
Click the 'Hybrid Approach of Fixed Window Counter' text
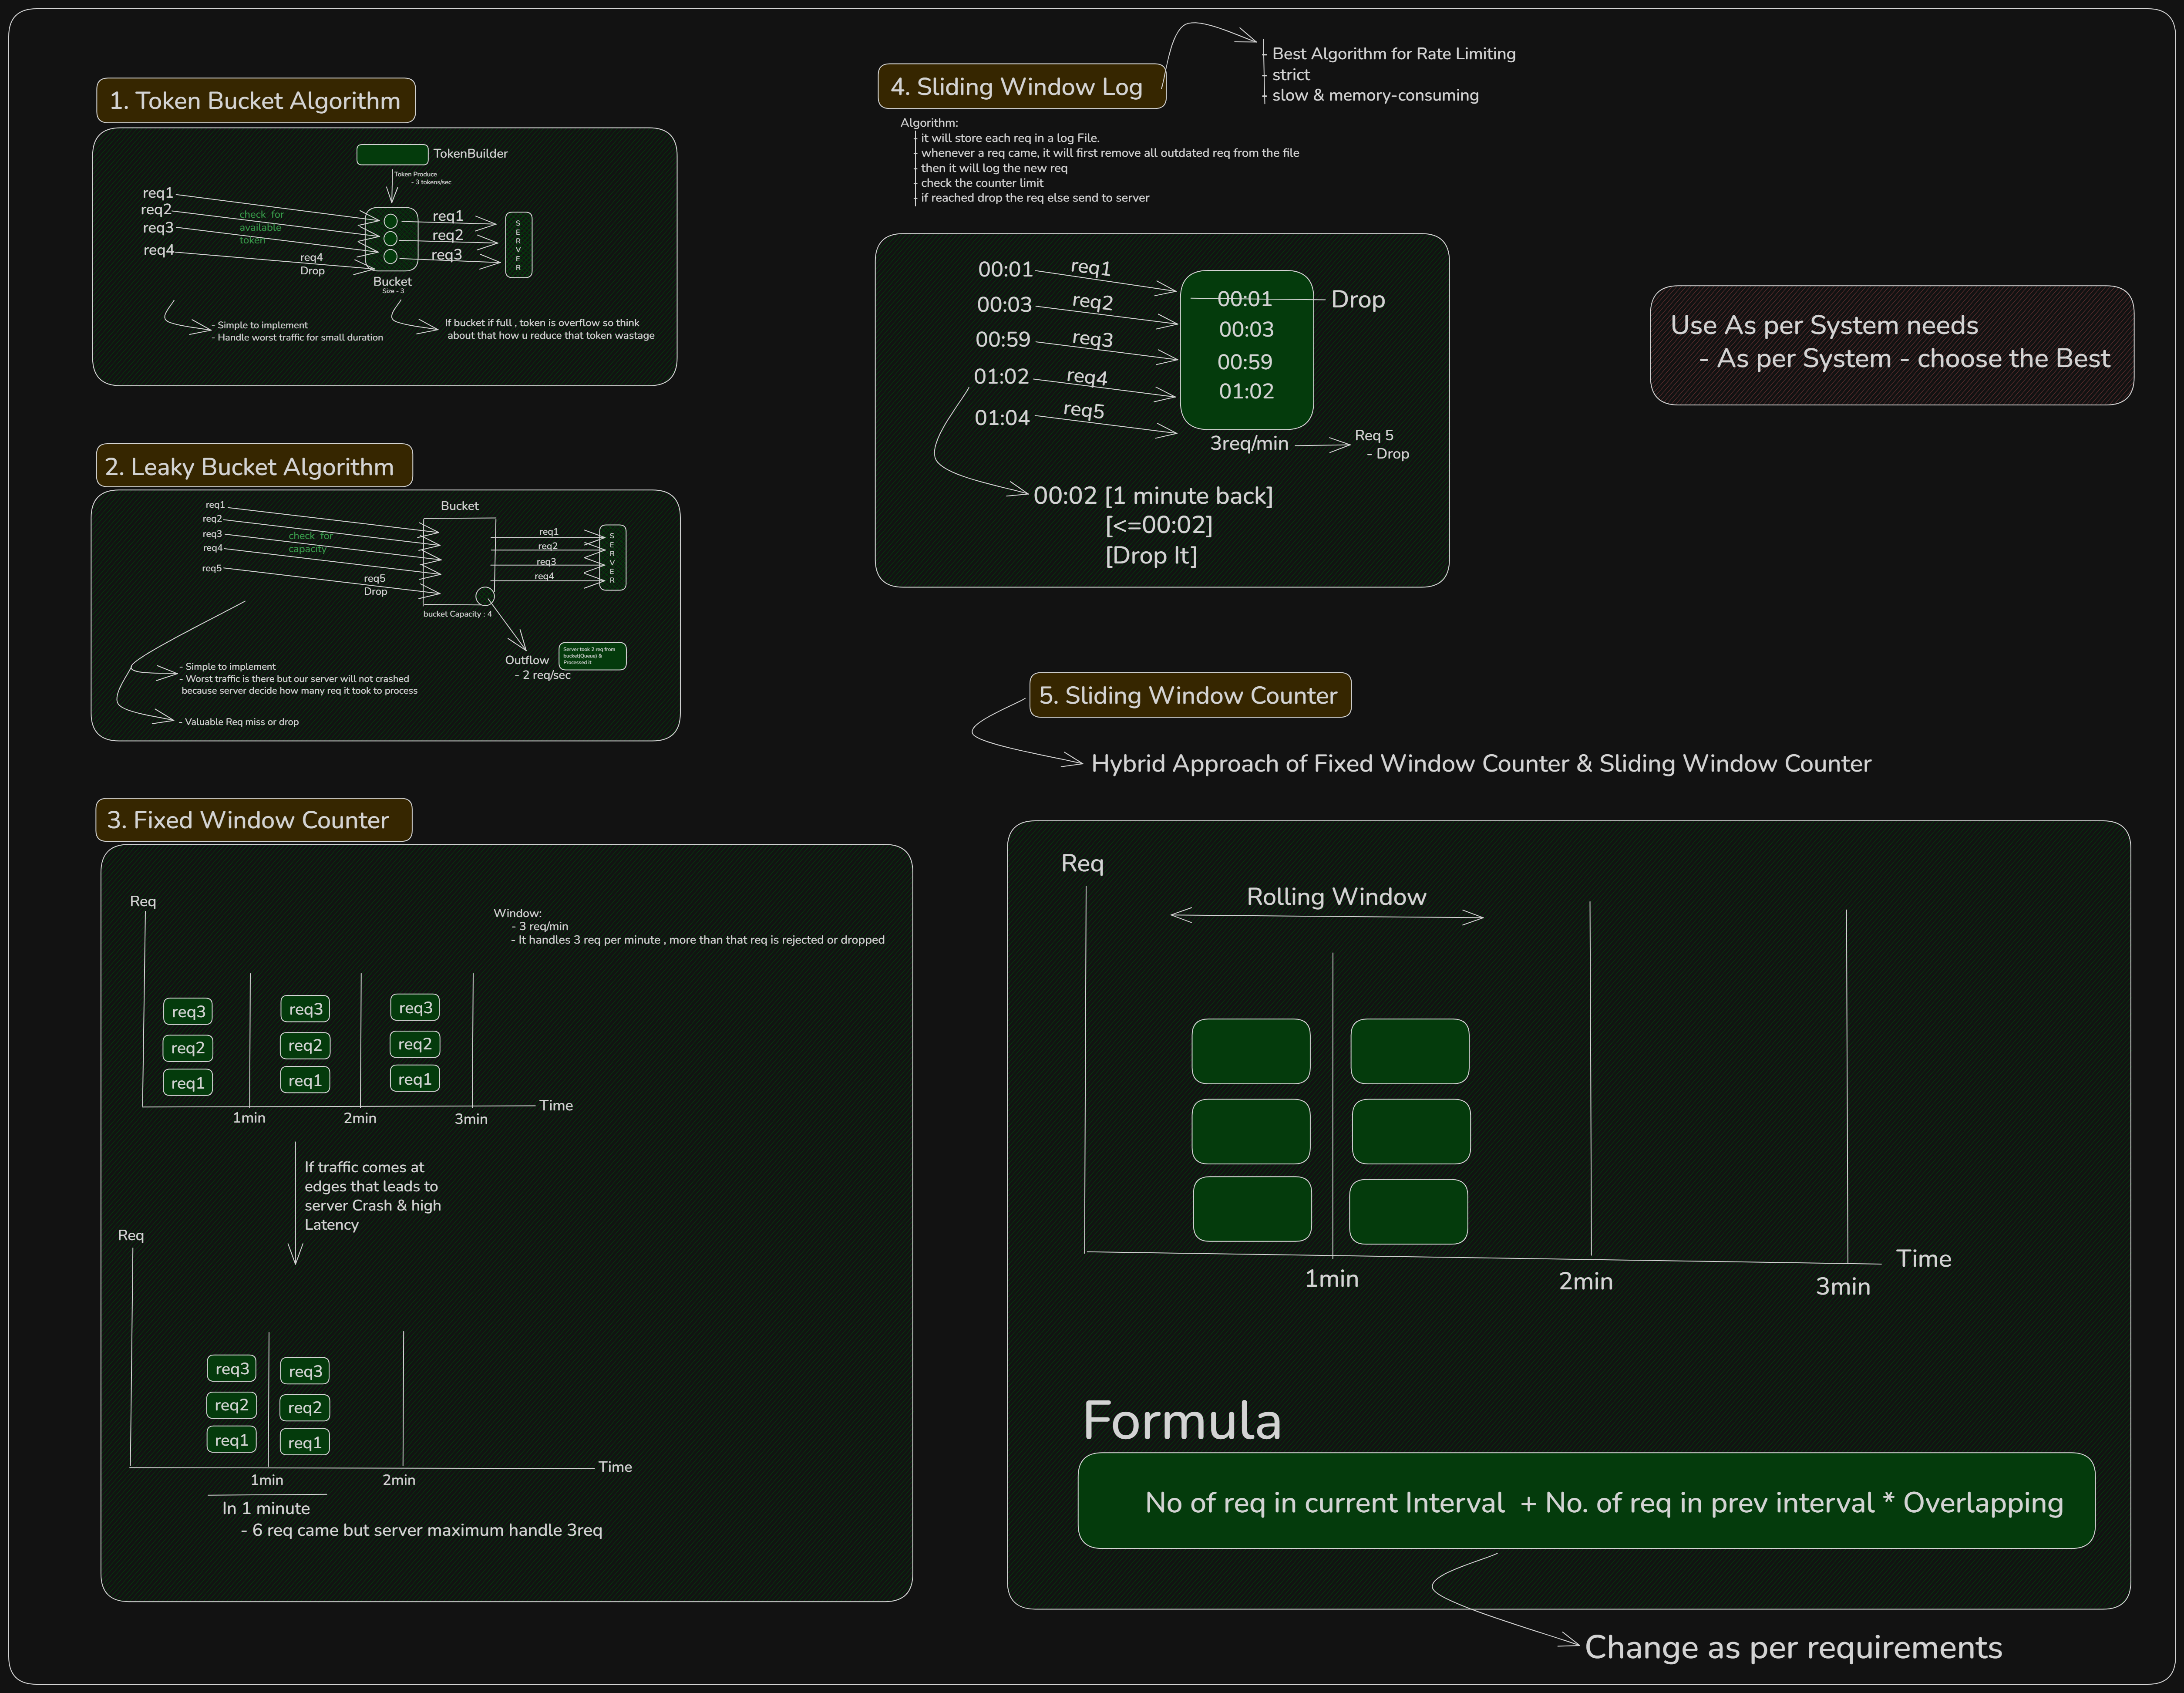(1481, 764)
